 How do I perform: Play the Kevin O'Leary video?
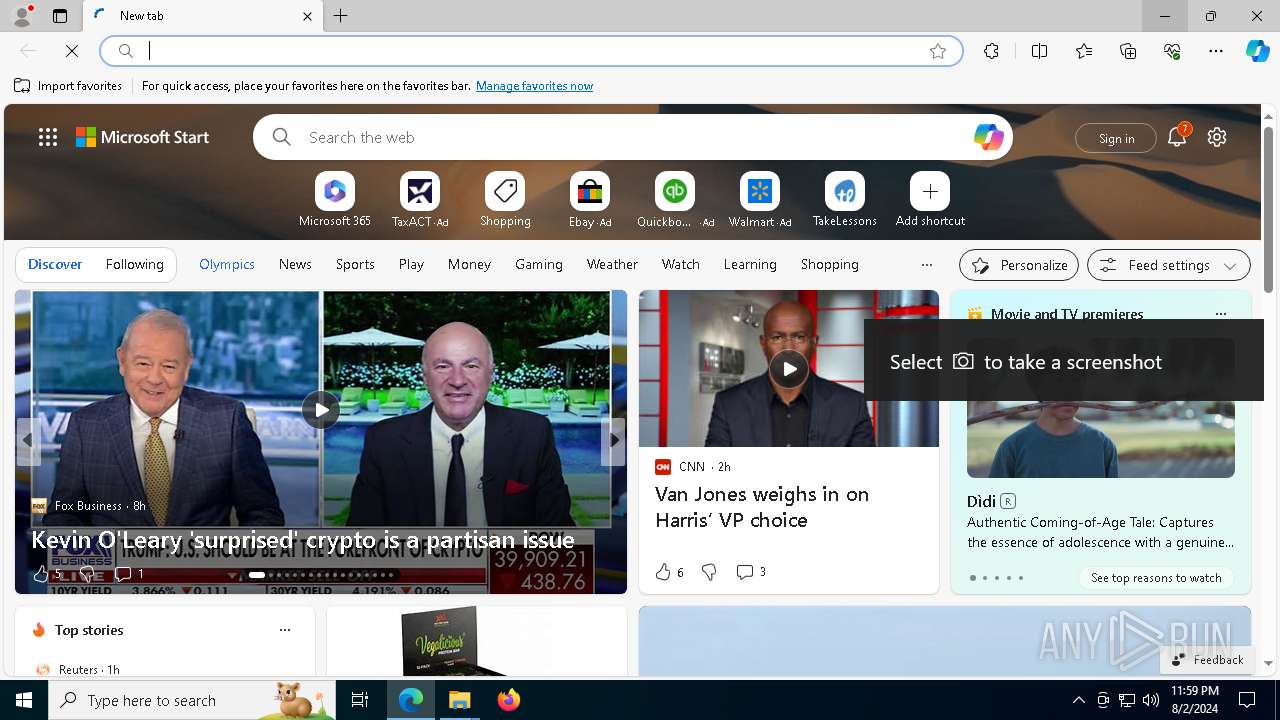pos(321,409)
